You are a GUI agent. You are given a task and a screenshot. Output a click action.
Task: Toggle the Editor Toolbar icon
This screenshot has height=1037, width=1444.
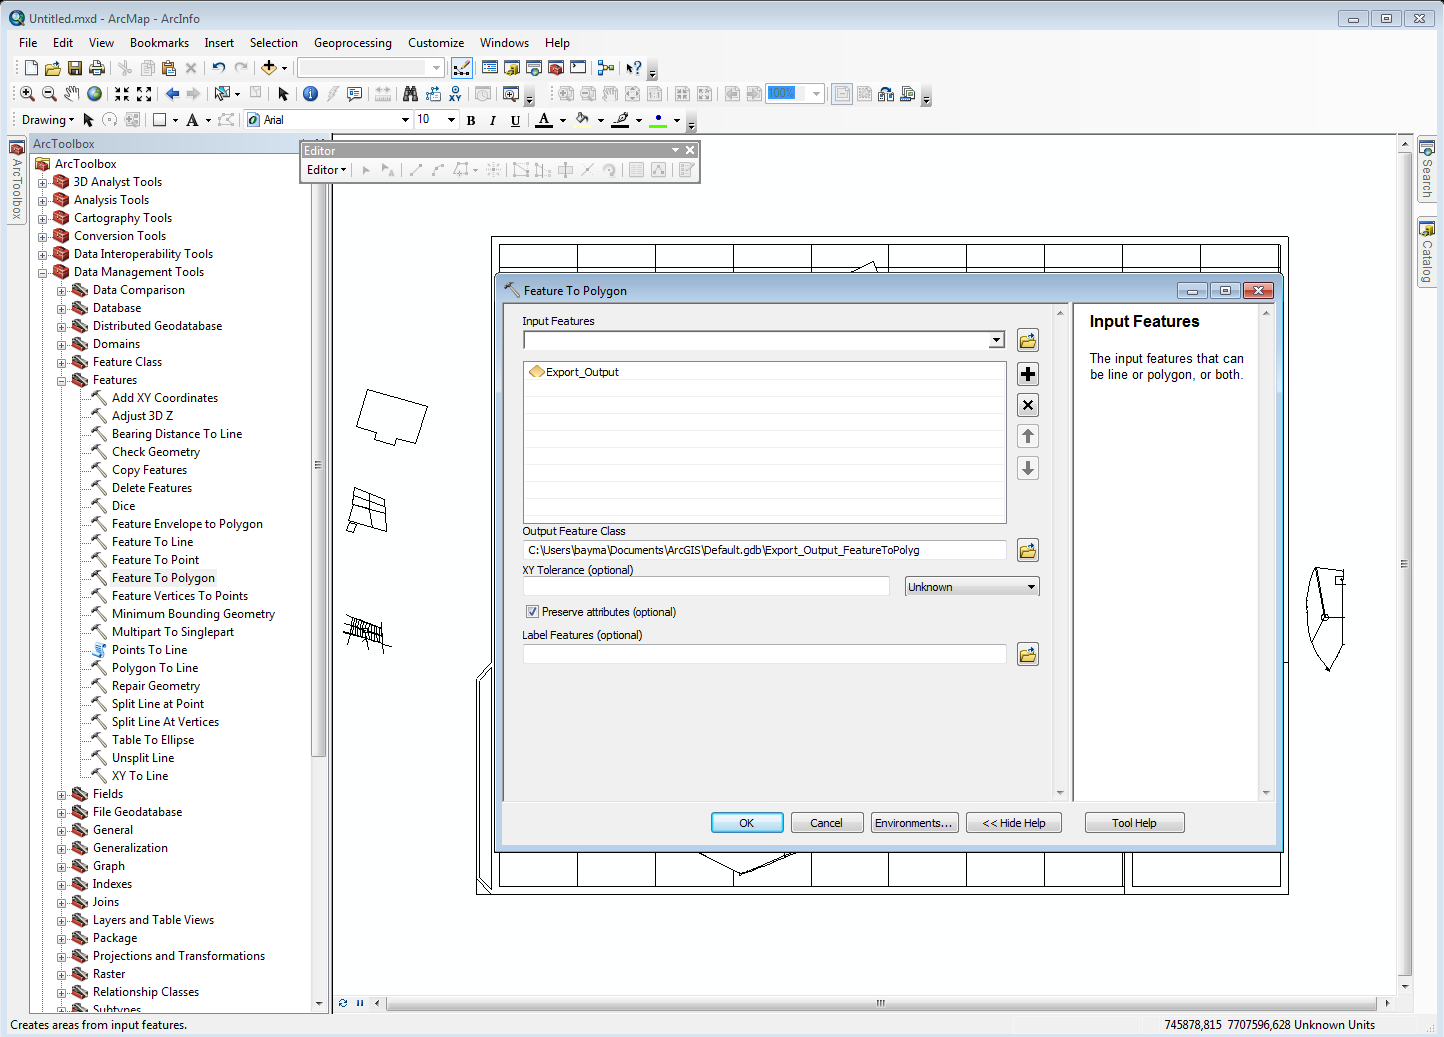tap(462, 68)
